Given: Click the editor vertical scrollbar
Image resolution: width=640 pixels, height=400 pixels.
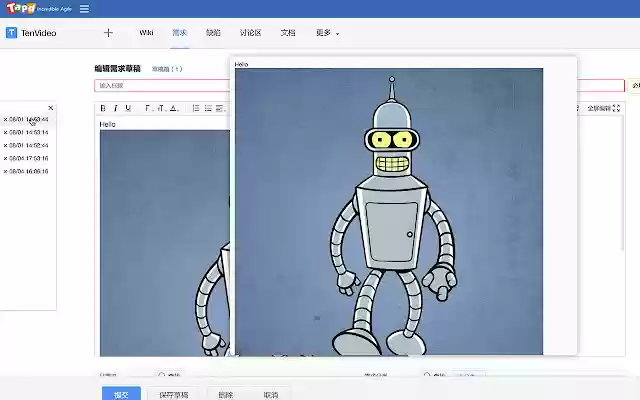Looking at the screenshot, I should [x=622, y=183].
